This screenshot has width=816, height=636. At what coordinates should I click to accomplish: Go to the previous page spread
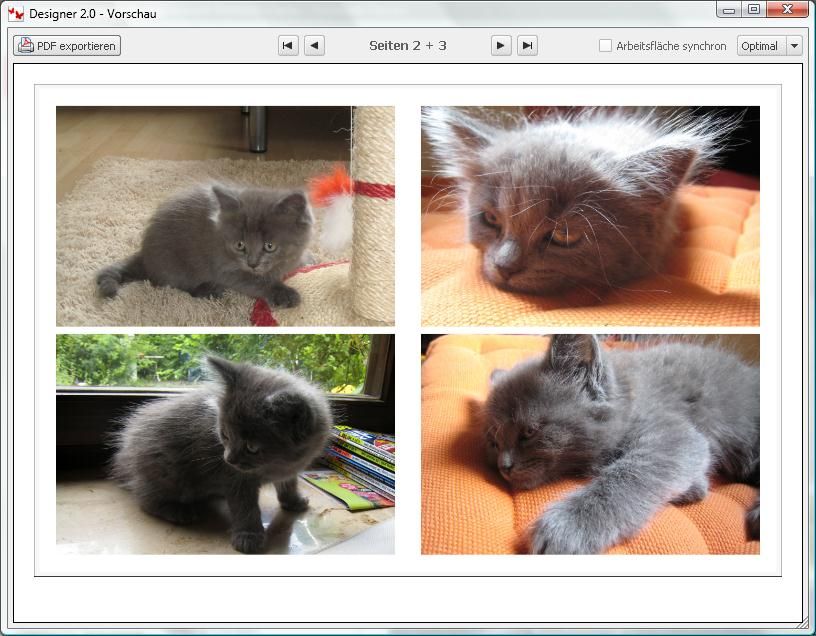tap(314, 45)
